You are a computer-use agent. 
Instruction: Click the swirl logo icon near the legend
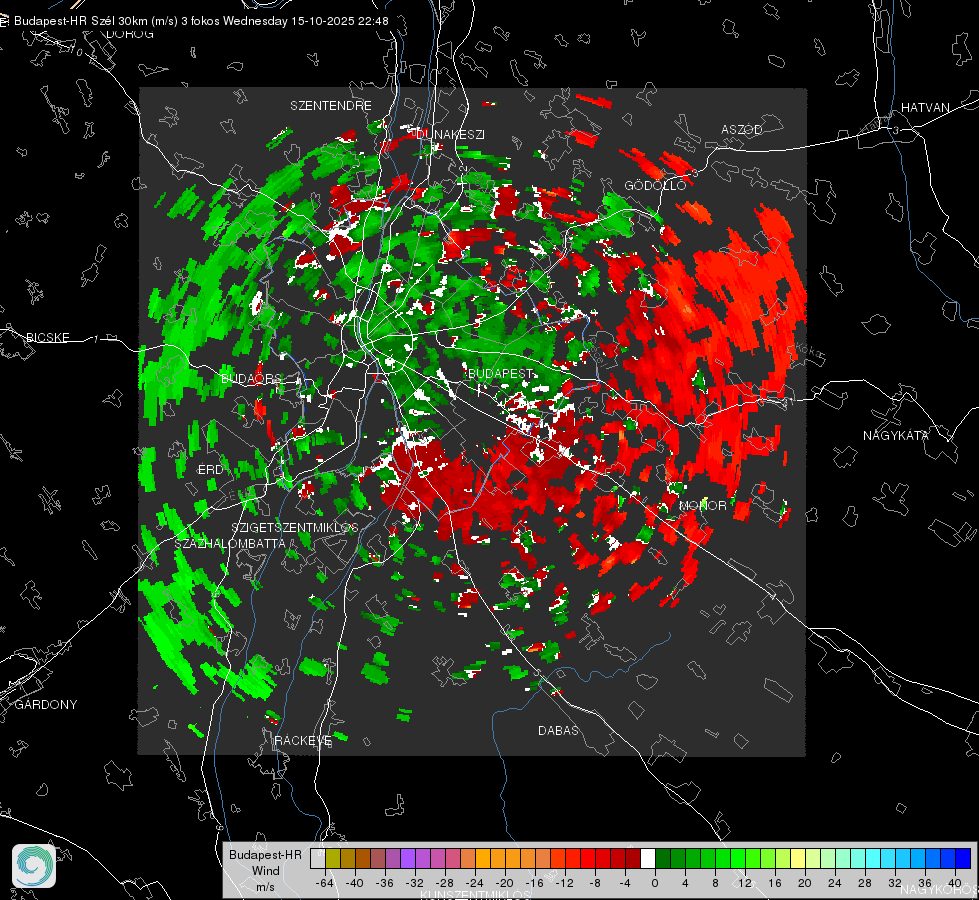coord(34,866)
